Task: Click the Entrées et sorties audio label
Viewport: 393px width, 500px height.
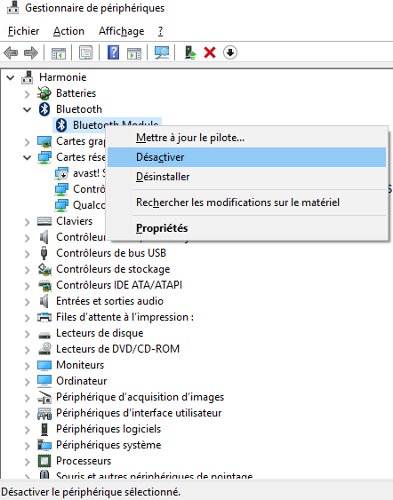Action: [110, 301]
